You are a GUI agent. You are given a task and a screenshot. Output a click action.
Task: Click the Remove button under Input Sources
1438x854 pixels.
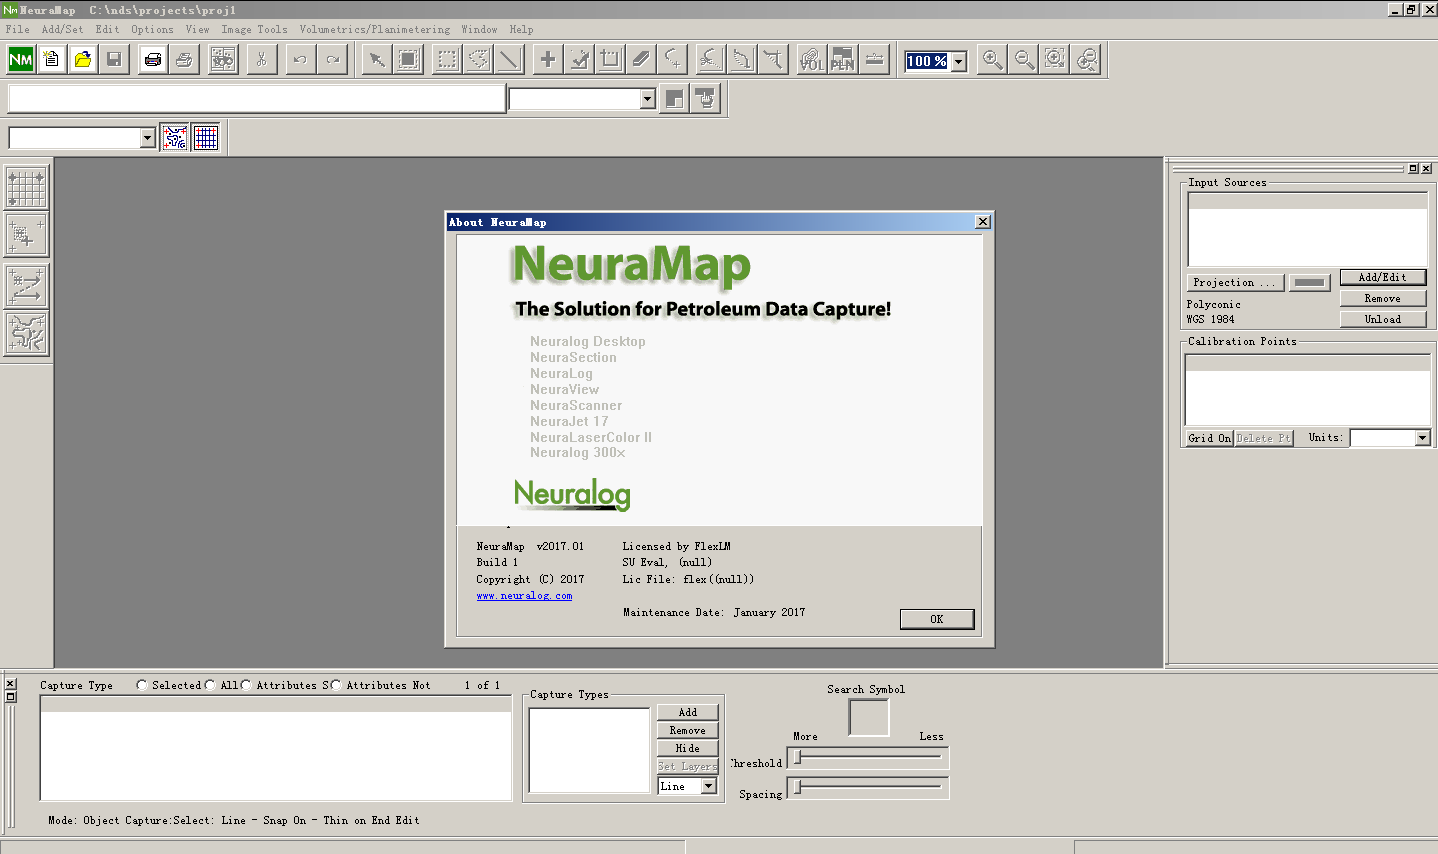(x=1383, y=298)
